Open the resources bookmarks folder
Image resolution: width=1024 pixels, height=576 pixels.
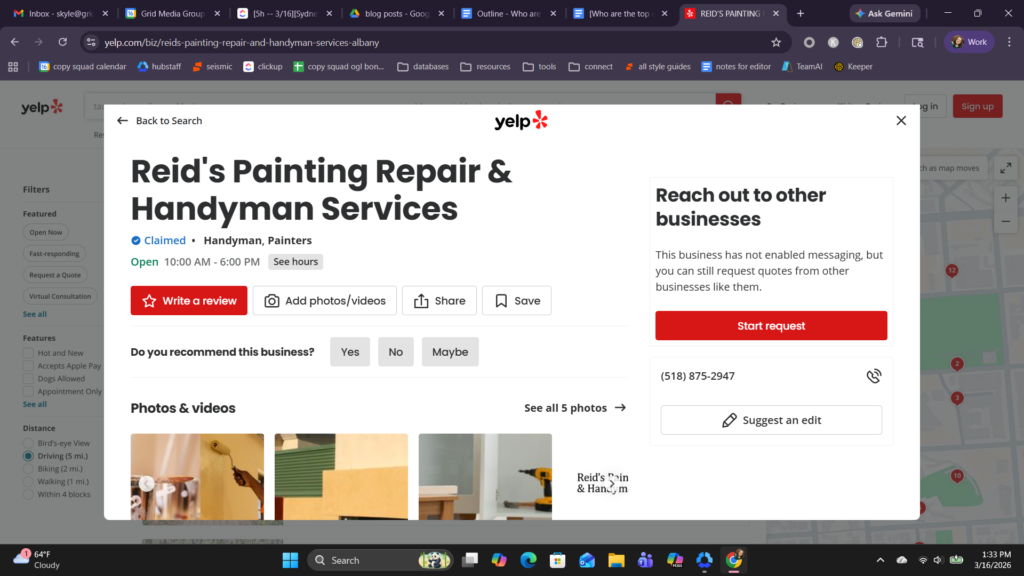click(x=489, y=66)
